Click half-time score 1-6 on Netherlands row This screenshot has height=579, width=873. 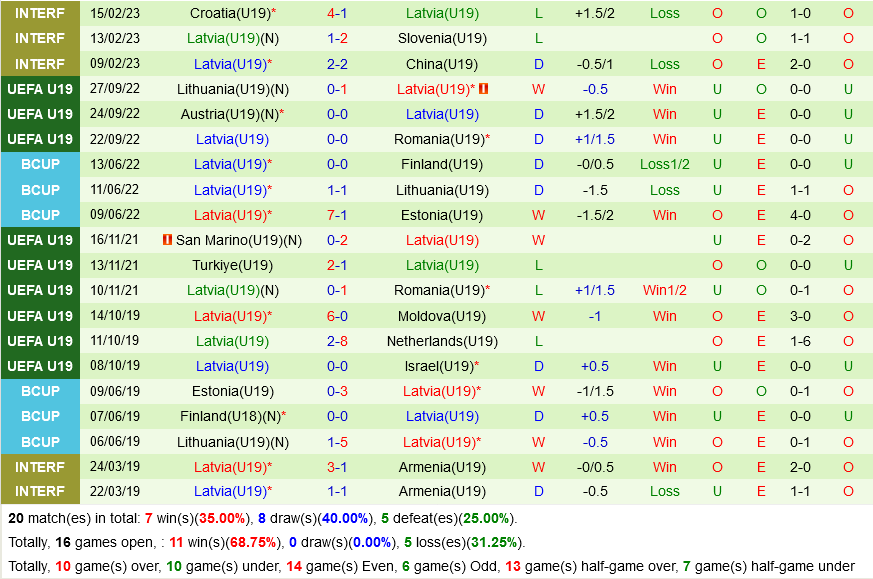pos(800,341)
